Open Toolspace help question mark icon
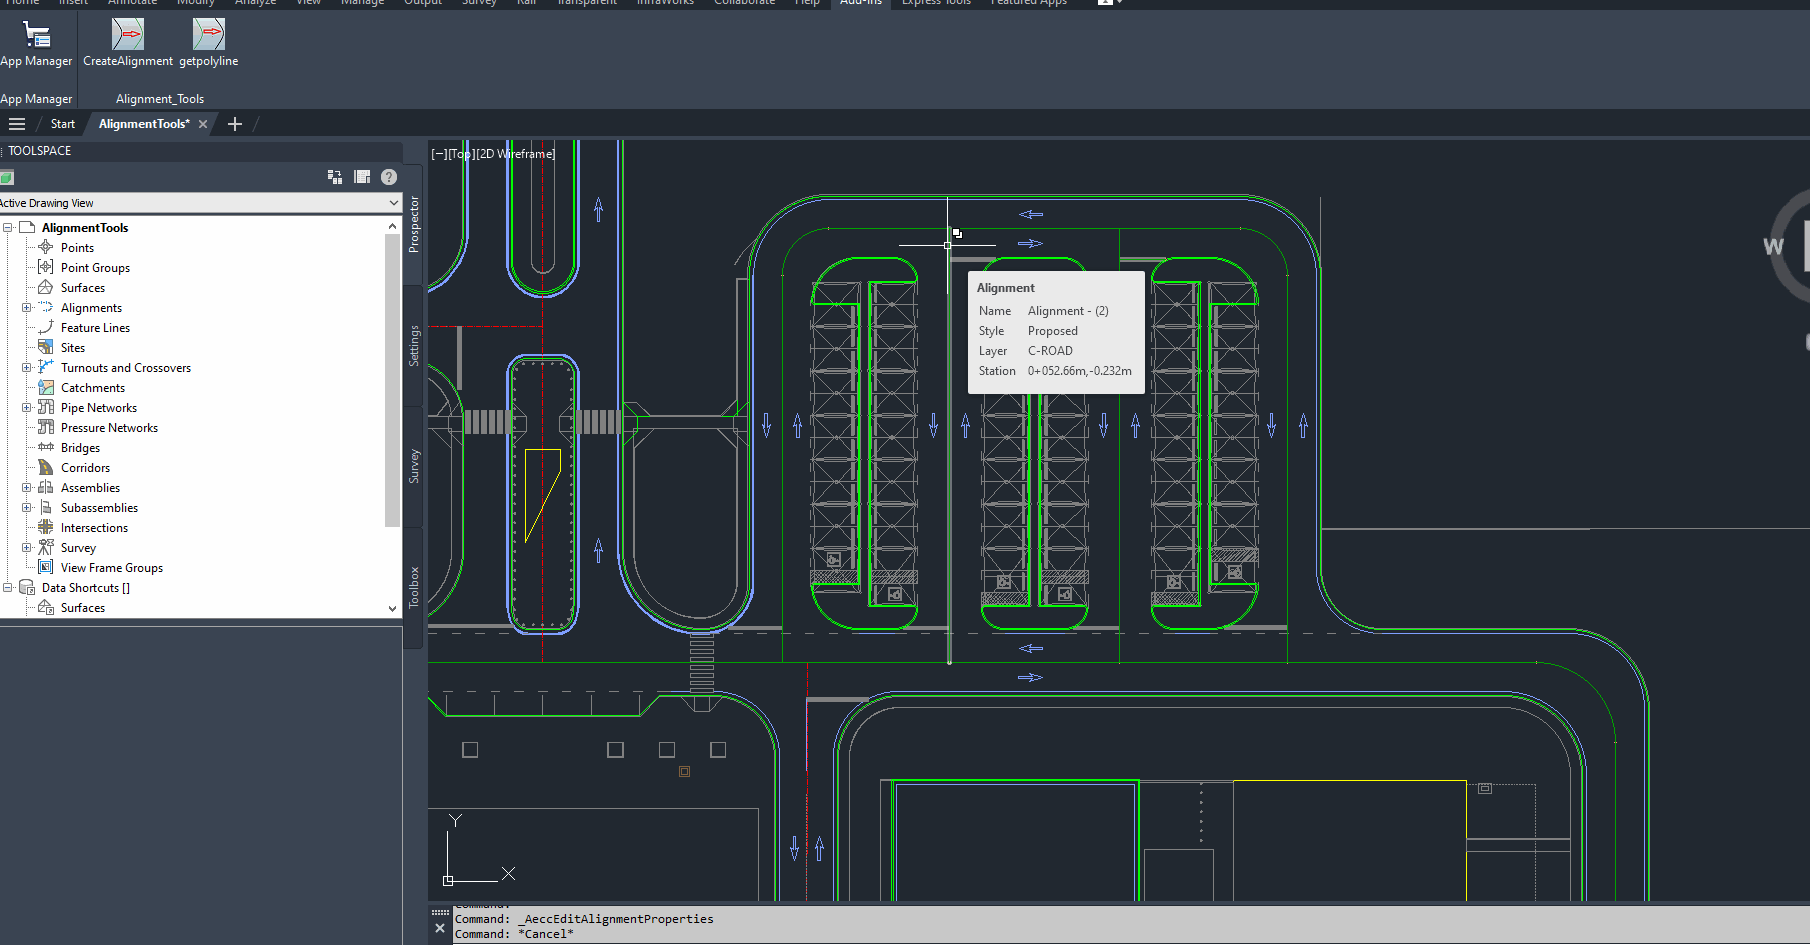The height and width of the screenshot is (945, 1810). (x=389, y=177)
